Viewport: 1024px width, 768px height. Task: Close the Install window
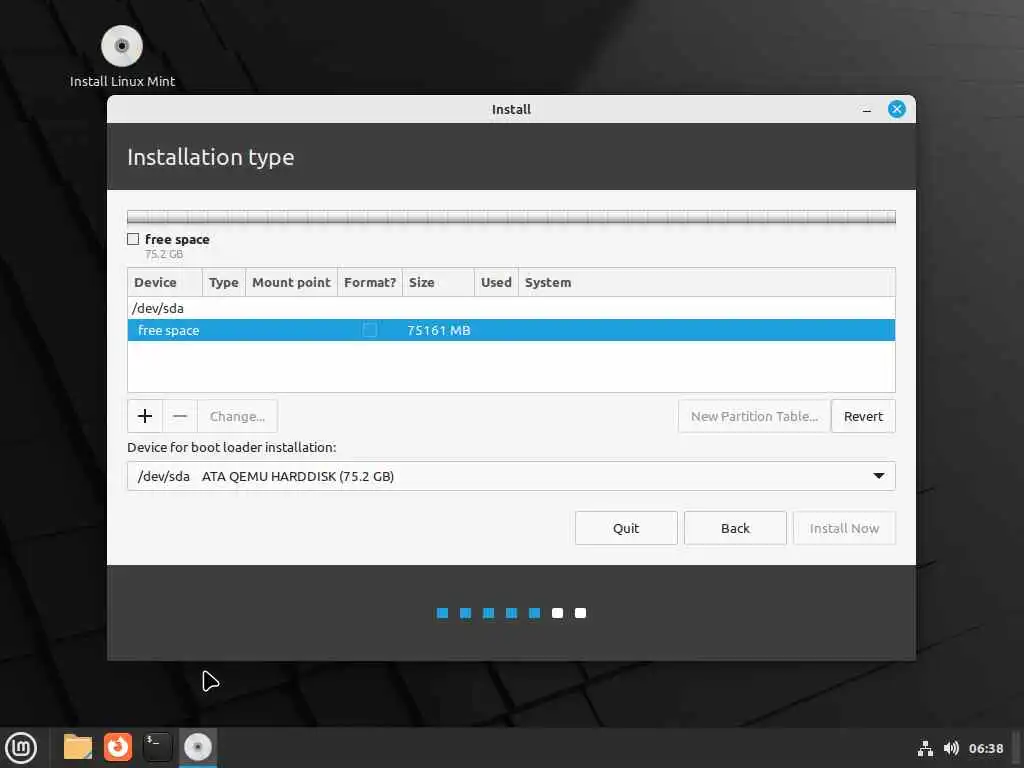897,109
